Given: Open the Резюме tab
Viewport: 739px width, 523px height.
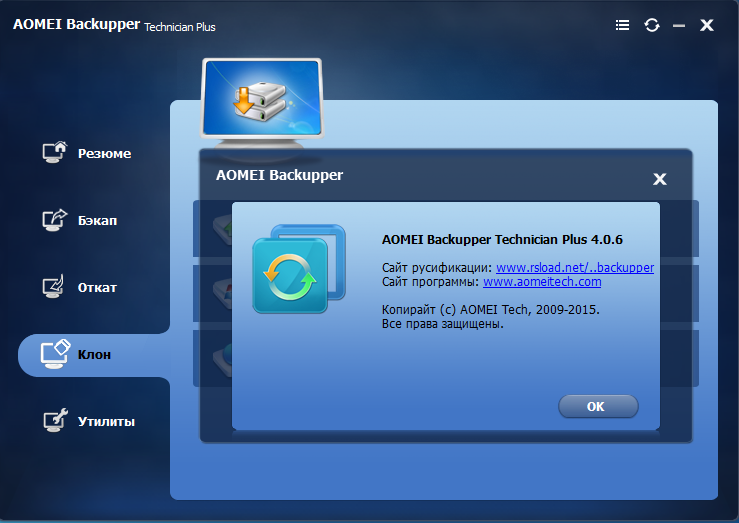Looking at the screenshot, I should [104, 154].
